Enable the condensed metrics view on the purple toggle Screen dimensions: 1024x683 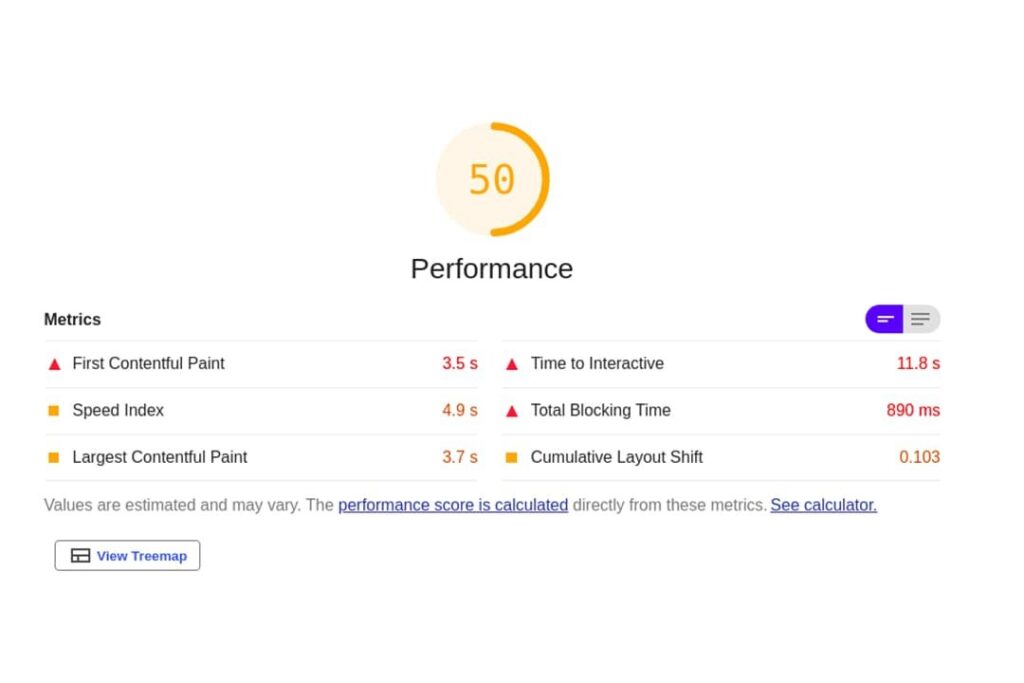click(884, 319)
